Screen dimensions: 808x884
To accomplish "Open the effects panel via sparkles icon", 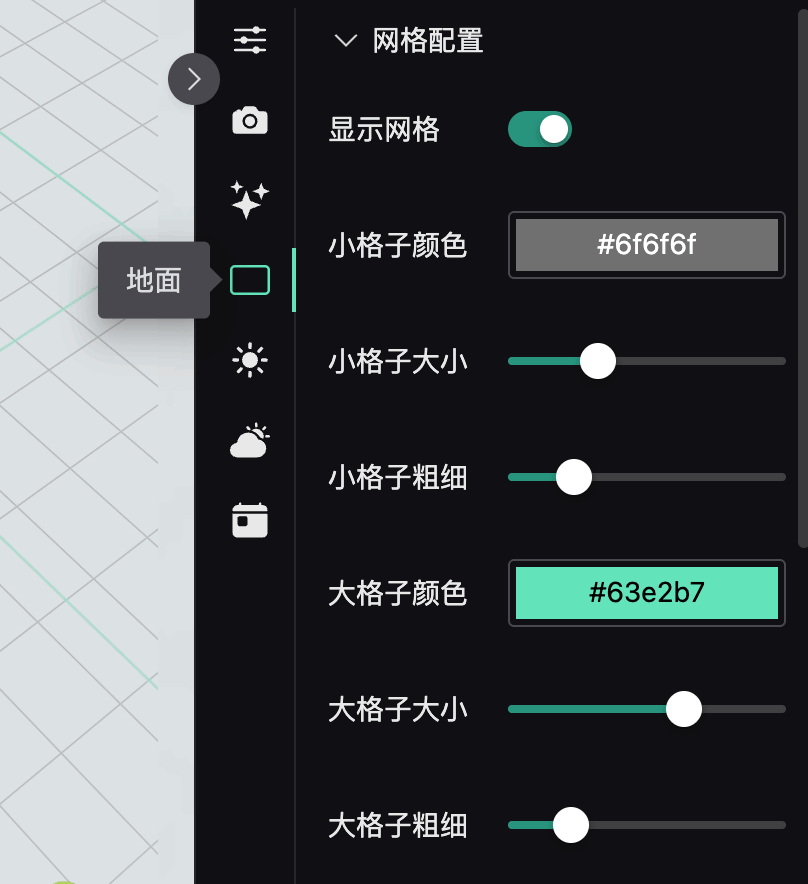I will (248, 199).
